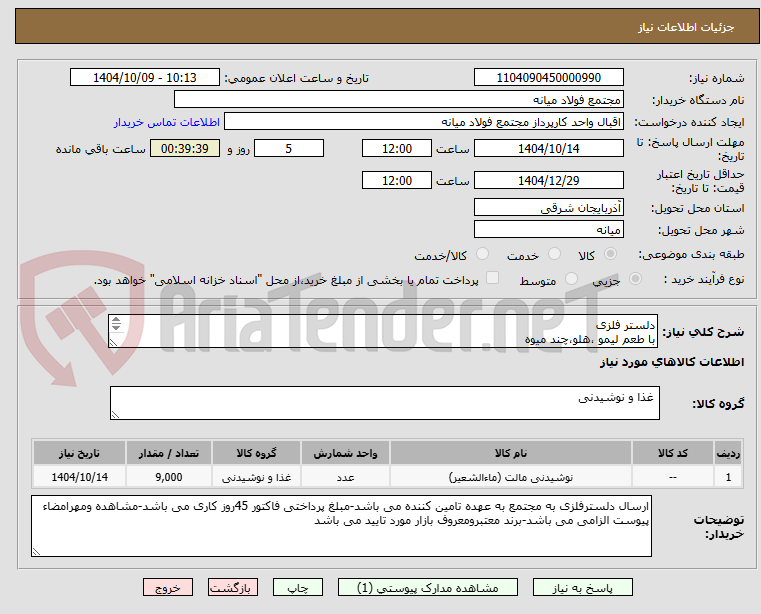This screenshot has height=614, width=761.
Task: Click the اطلاعات کالاهای مورد نیاز heading
Action: tap(672, 362)
